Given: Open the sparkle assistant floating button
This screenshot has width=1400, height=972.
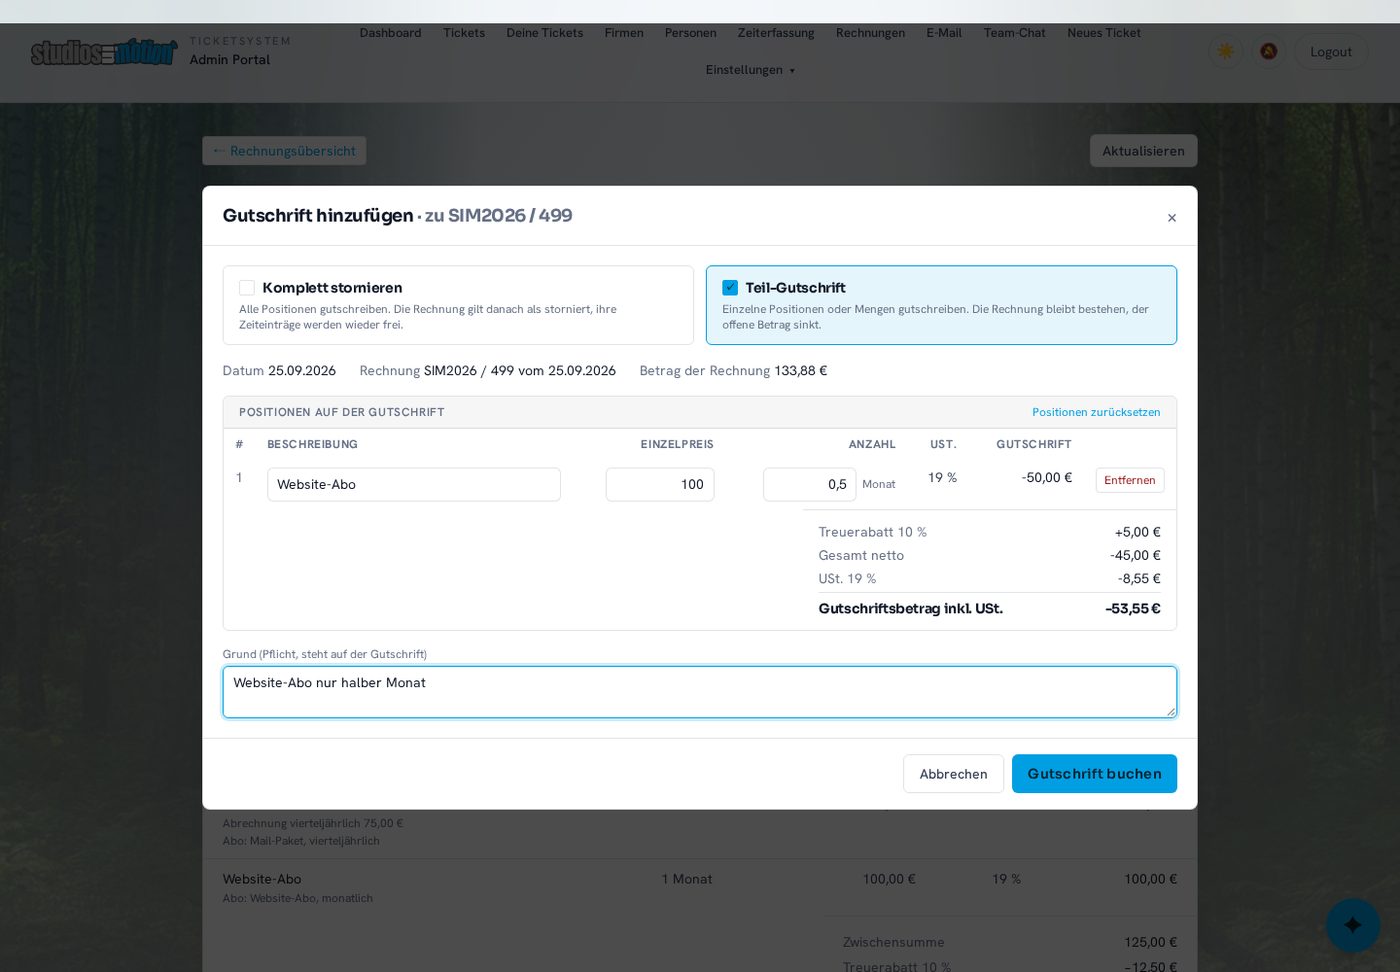Looking at the screenshot, I should click(1352, 925).
